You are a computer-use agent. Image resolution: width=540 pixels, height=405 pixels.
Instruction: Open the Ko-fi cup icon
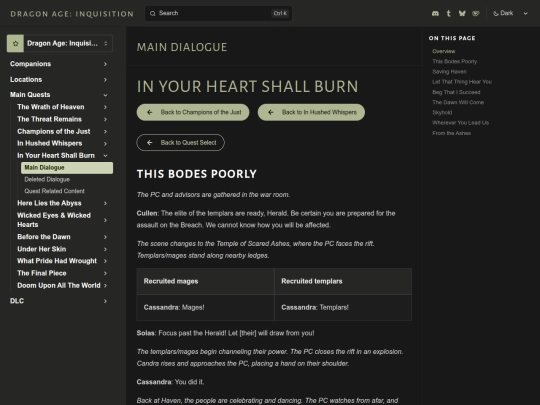click(x=476, y=13)
